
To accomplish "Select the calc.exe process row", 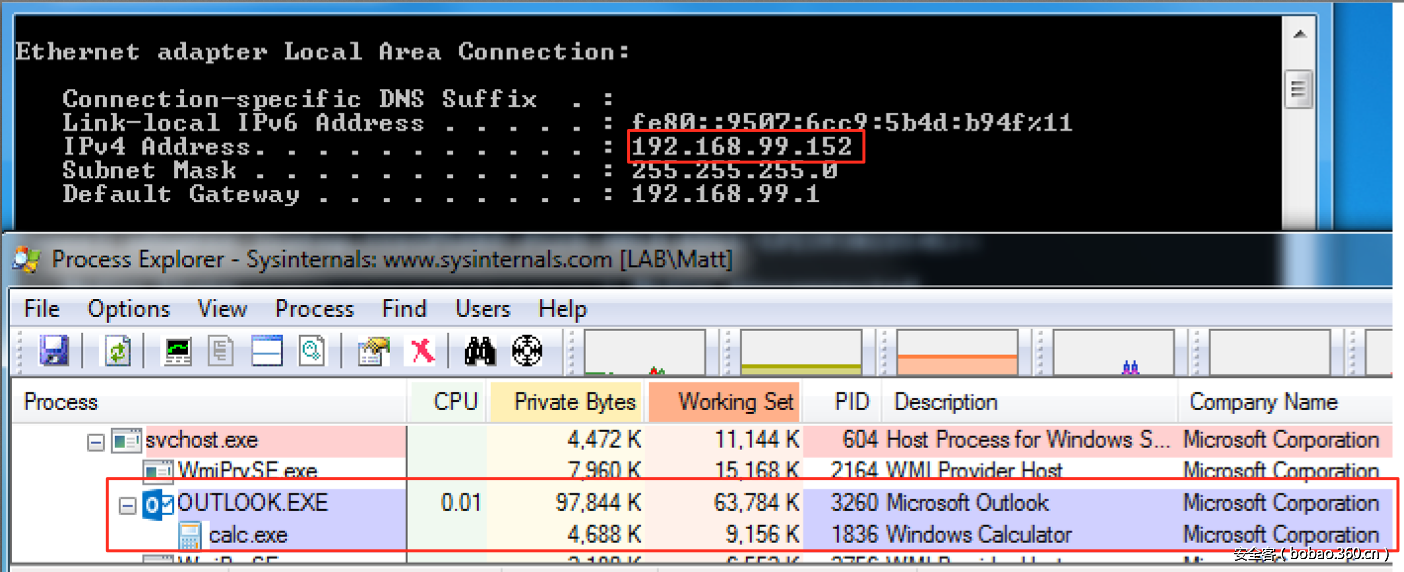I will point(248,536).
